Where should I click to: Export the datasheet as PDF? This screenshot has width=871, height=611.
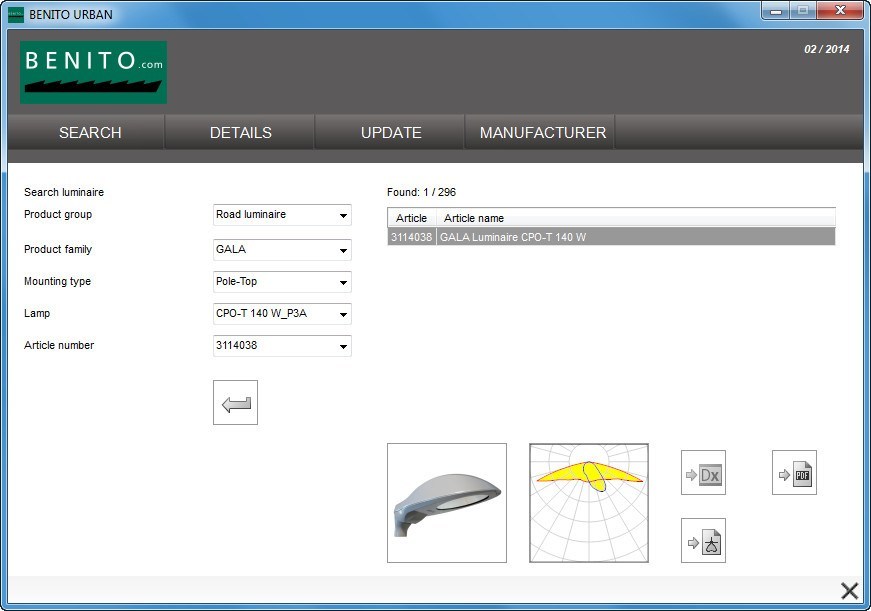pos(794,473)
